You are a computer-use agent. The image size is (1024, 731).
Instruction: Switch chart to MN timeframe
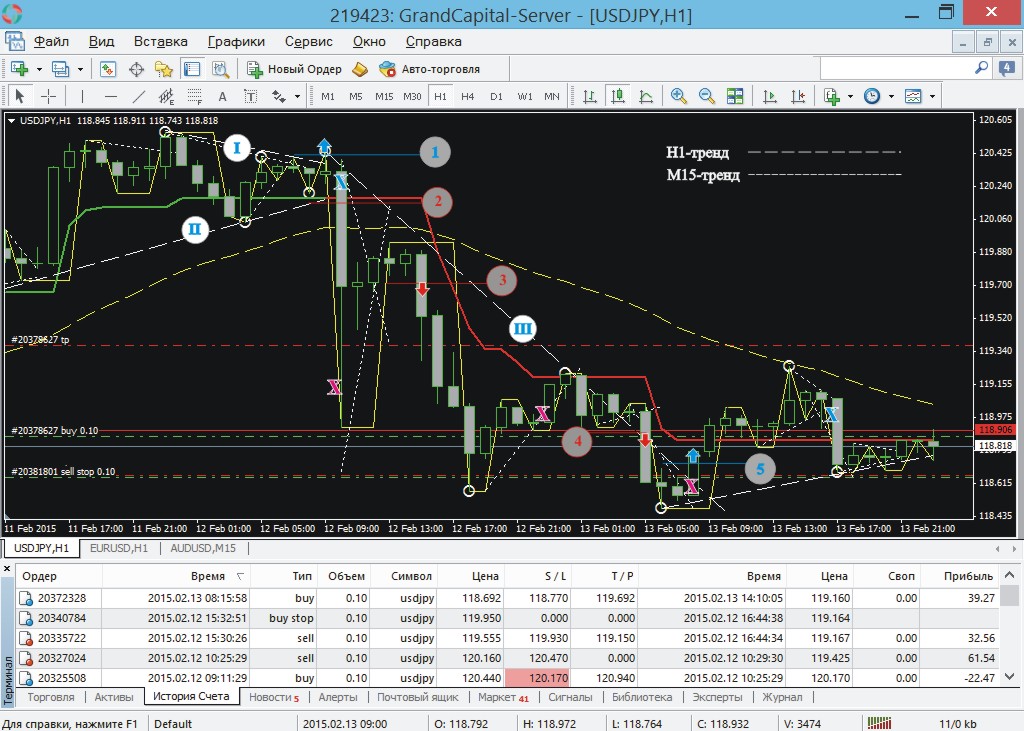(552, 97)
